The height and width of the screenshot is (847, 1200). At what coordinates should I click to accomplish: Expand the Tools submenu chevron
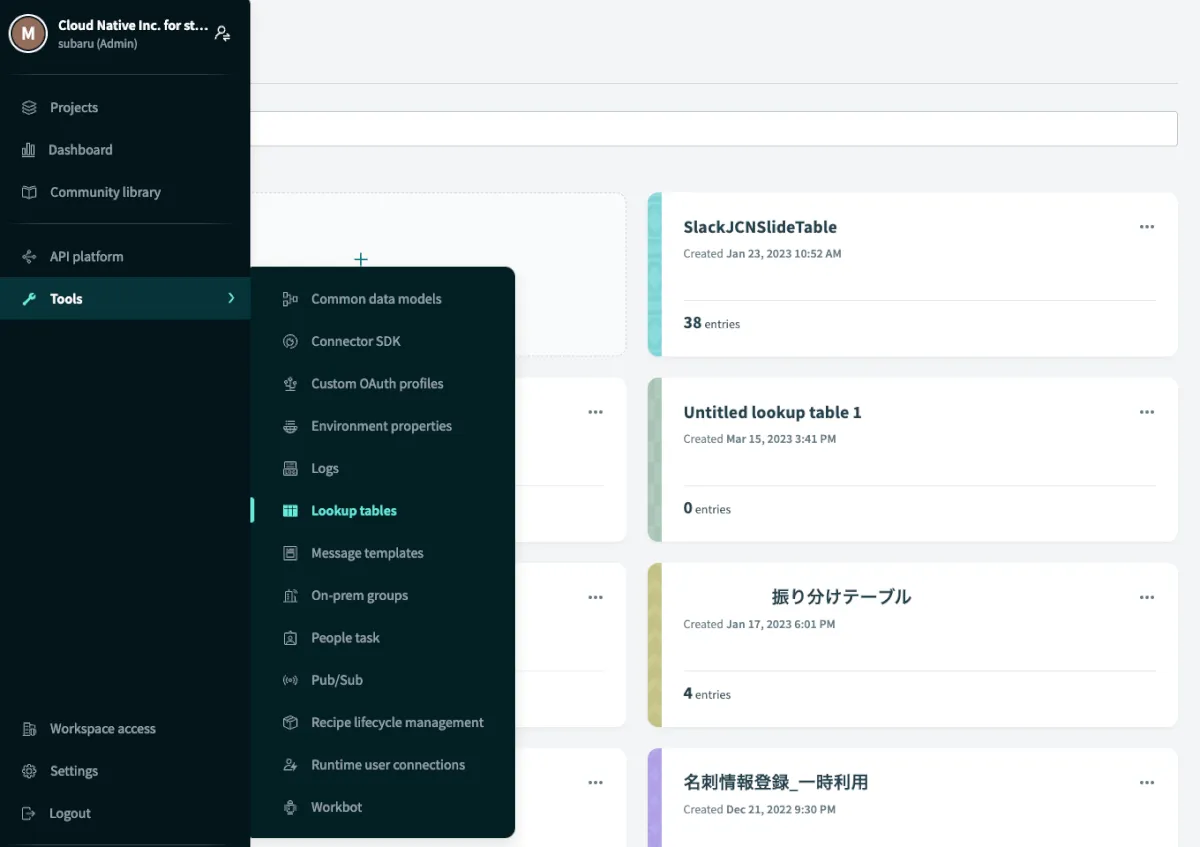click(x=231, y=299)
